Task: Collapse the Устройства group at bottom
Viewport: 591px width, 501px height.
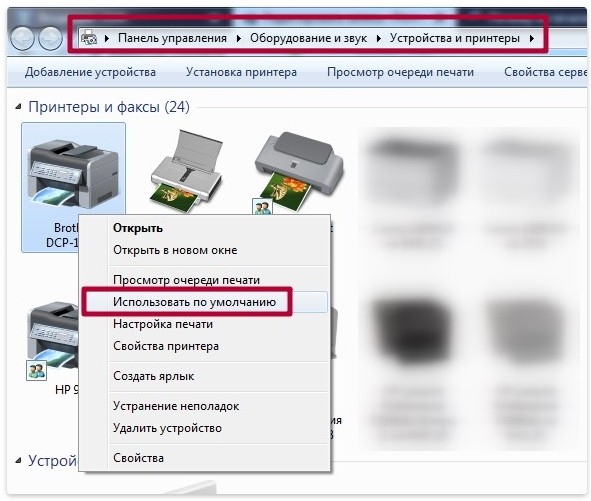Action: [x=18, y=461]
